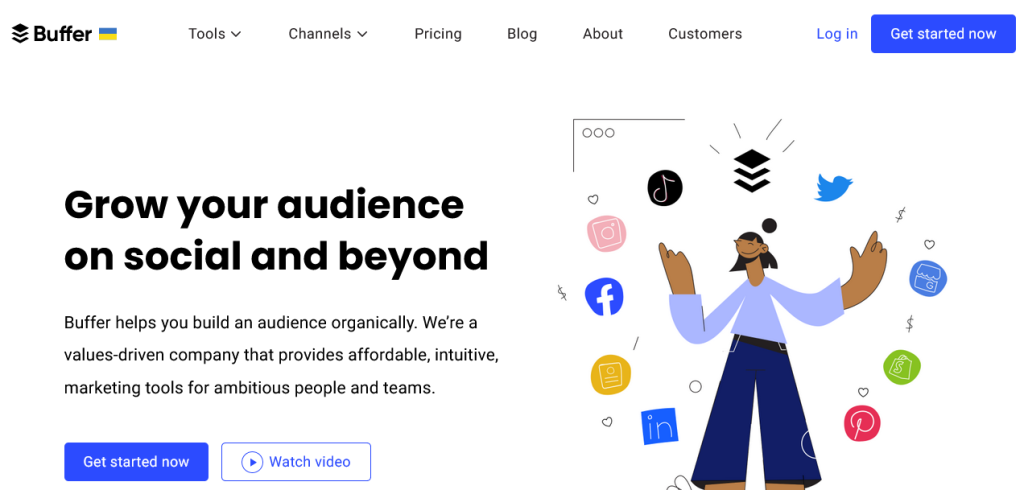Click the pink Instagram icon
The image size is (1024, 490).
(607, 234)
